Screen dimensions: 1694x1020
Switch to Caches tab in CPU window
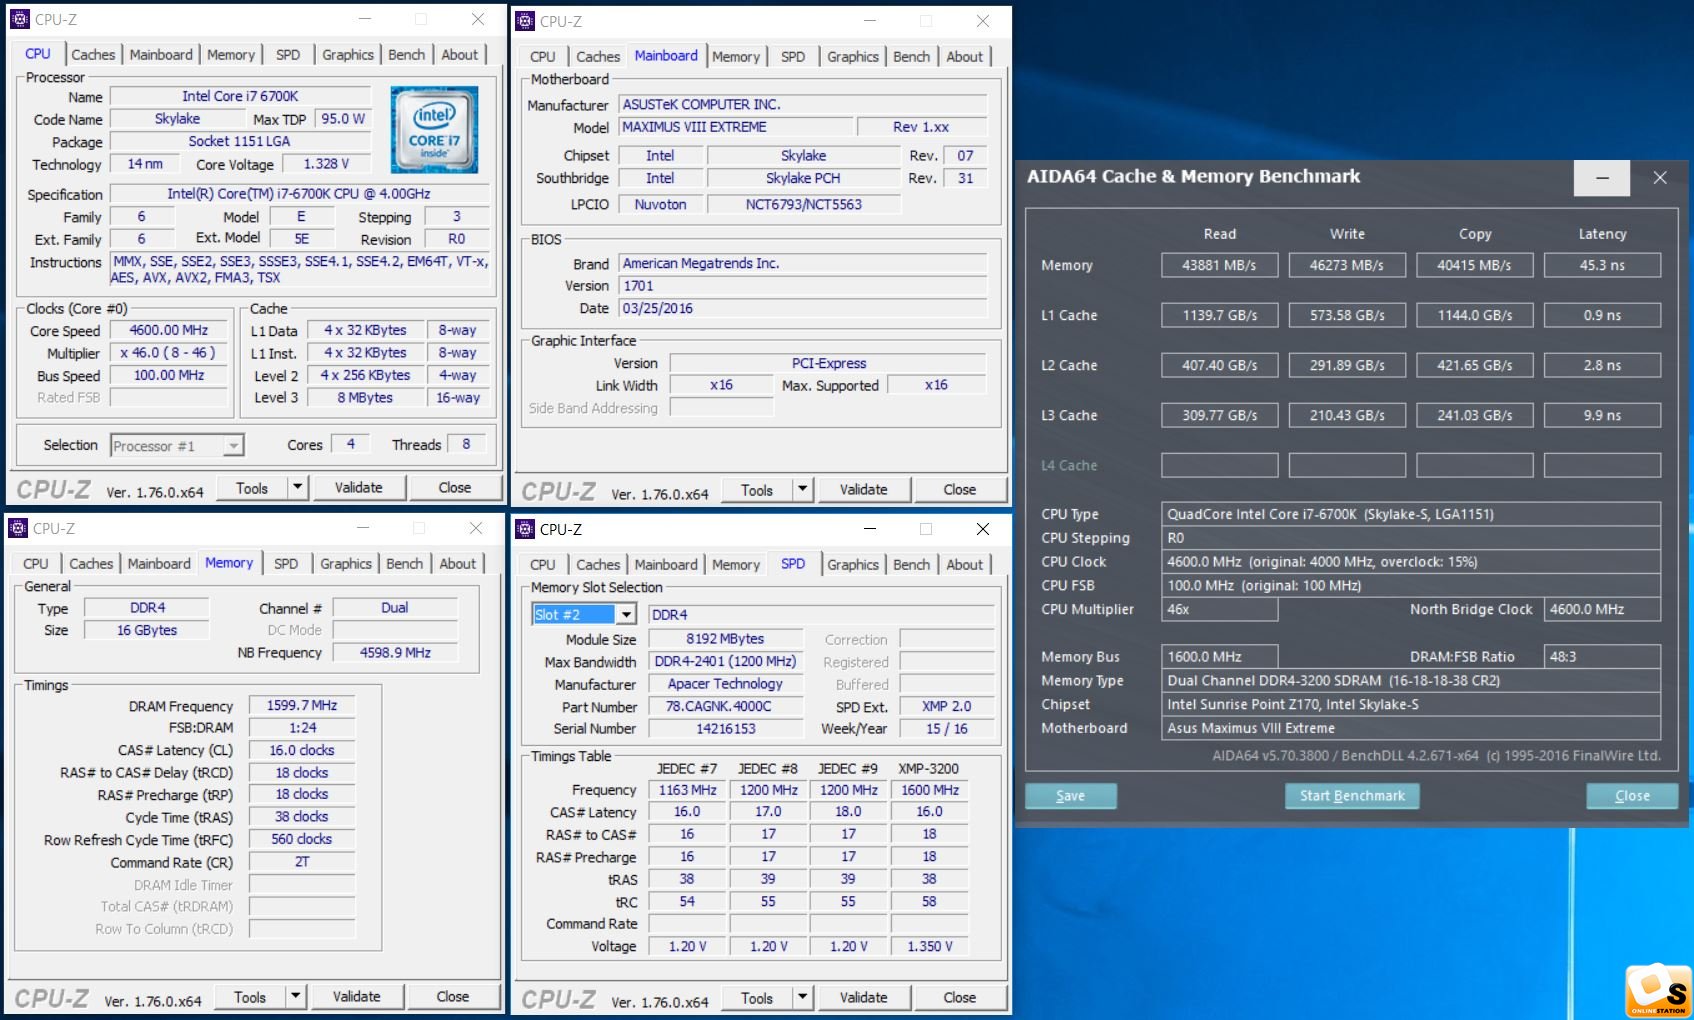click(x=93, y=55)
